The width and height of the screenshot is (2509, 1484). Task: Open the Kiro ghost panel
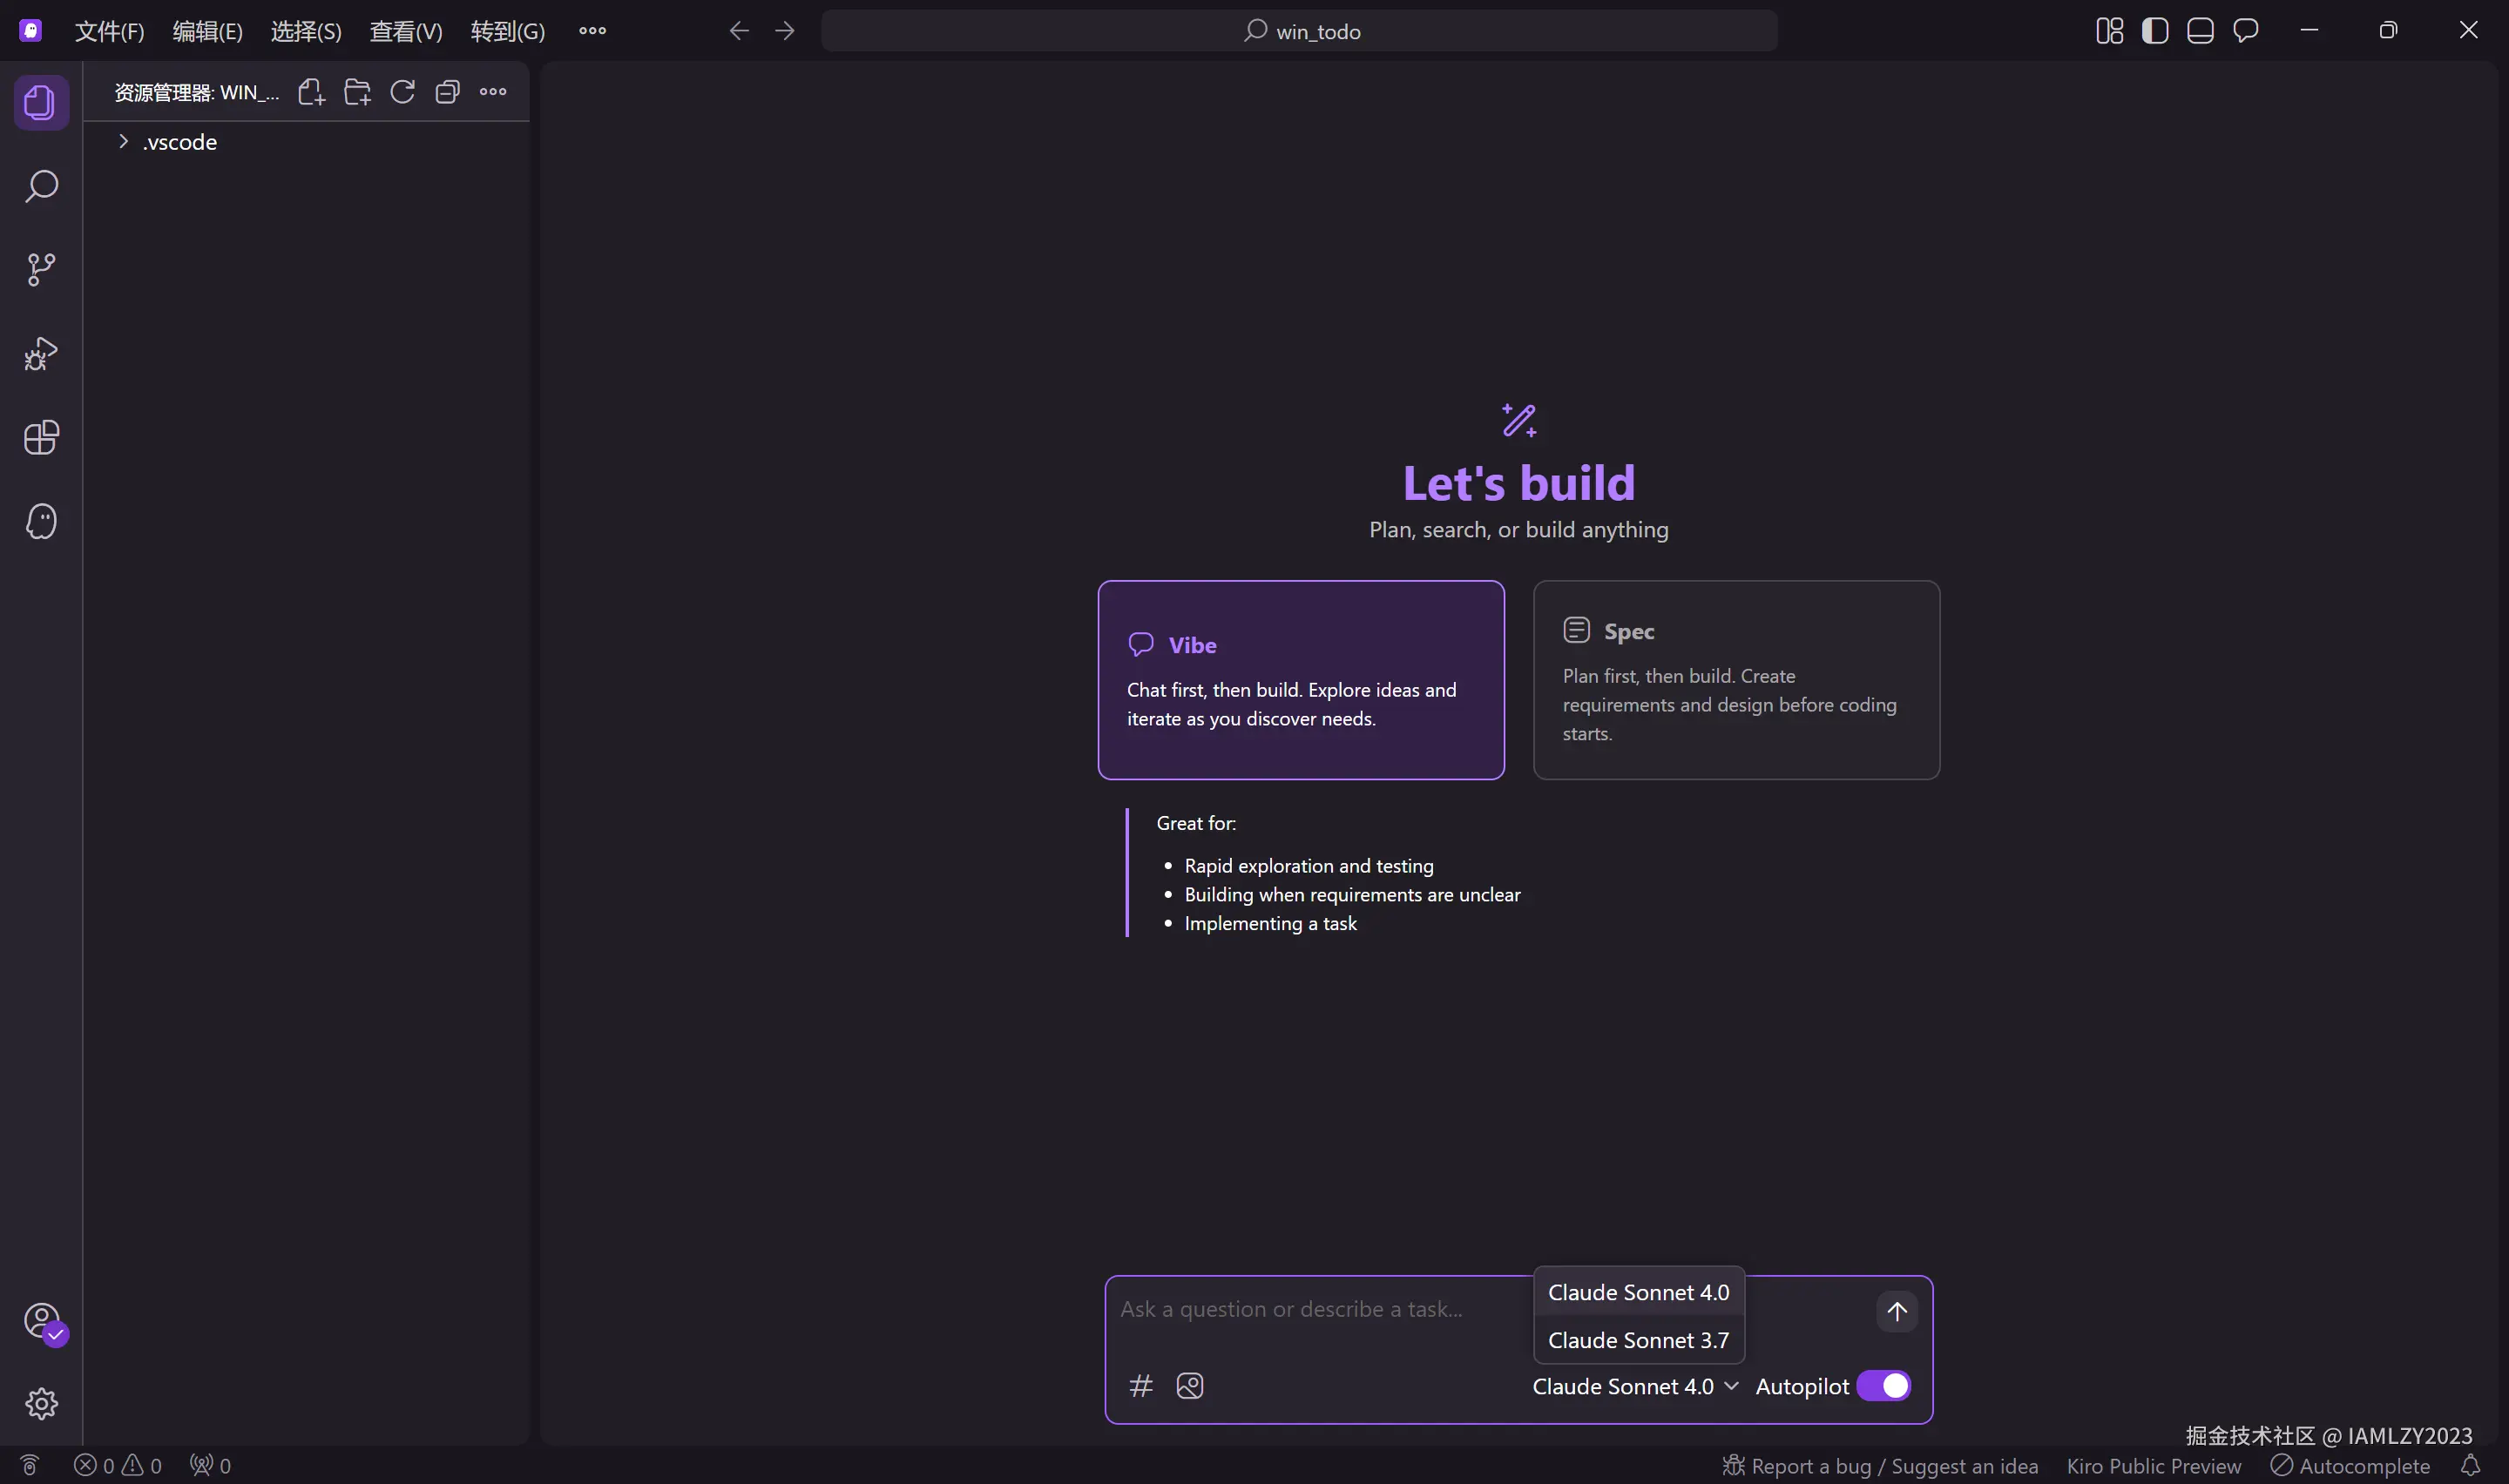(x=41, y=521)
